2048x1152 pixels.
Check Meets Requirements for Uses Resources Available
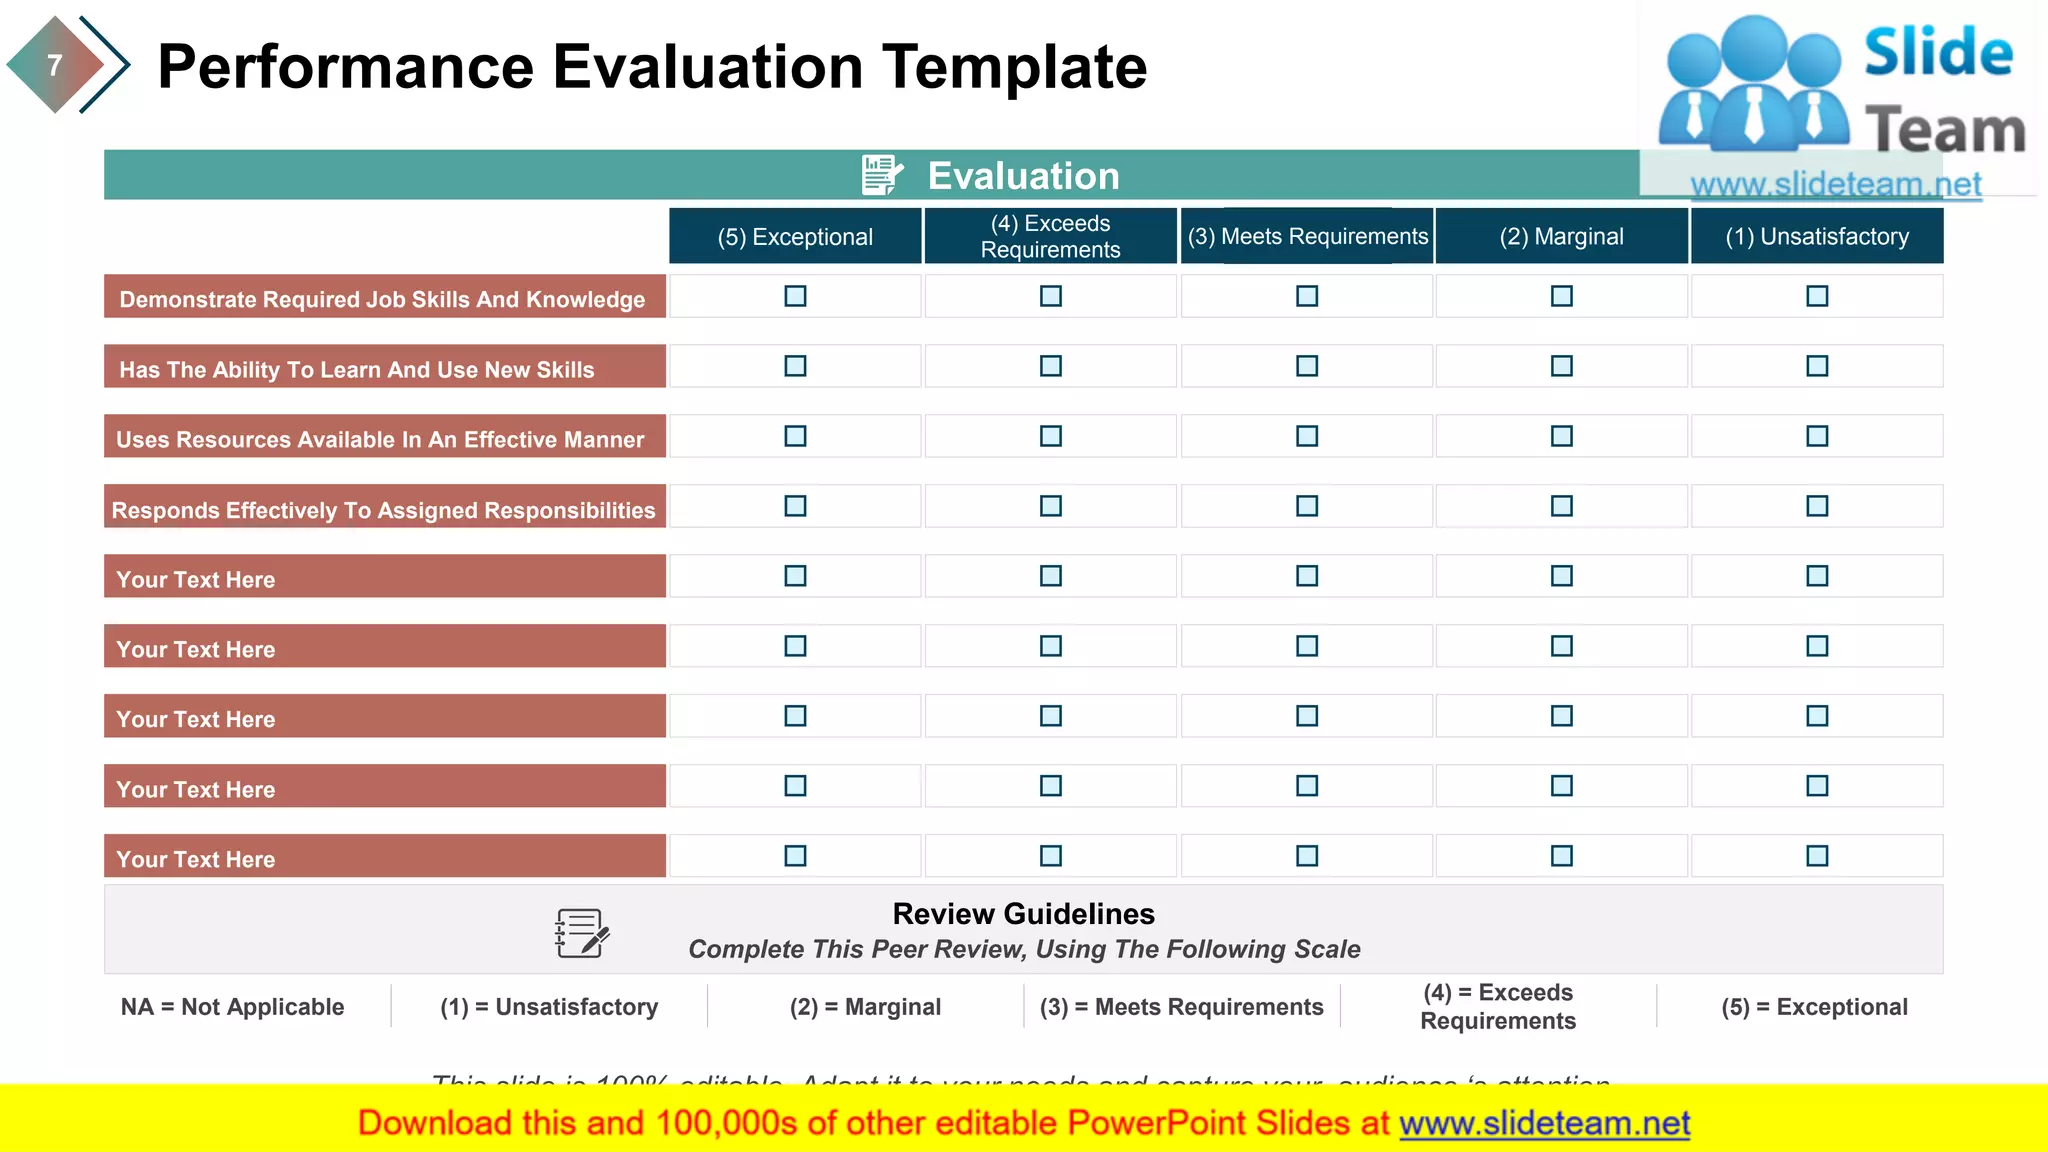tap(1307, 436)
